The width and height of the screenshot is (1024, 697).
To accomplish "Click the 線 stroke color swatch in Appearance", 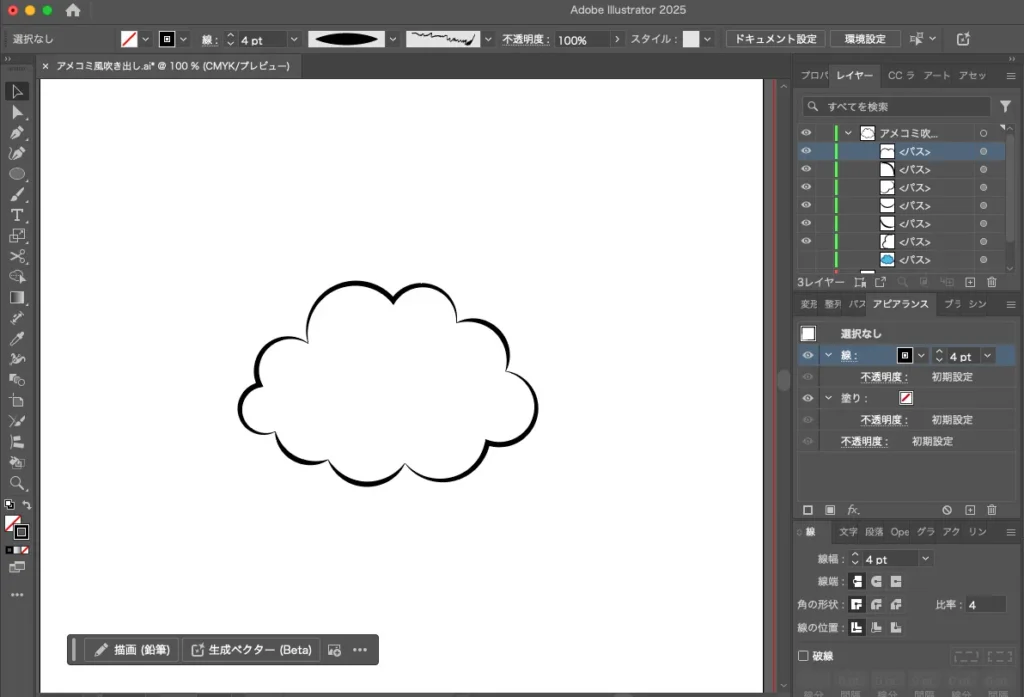I will [904, 356].
